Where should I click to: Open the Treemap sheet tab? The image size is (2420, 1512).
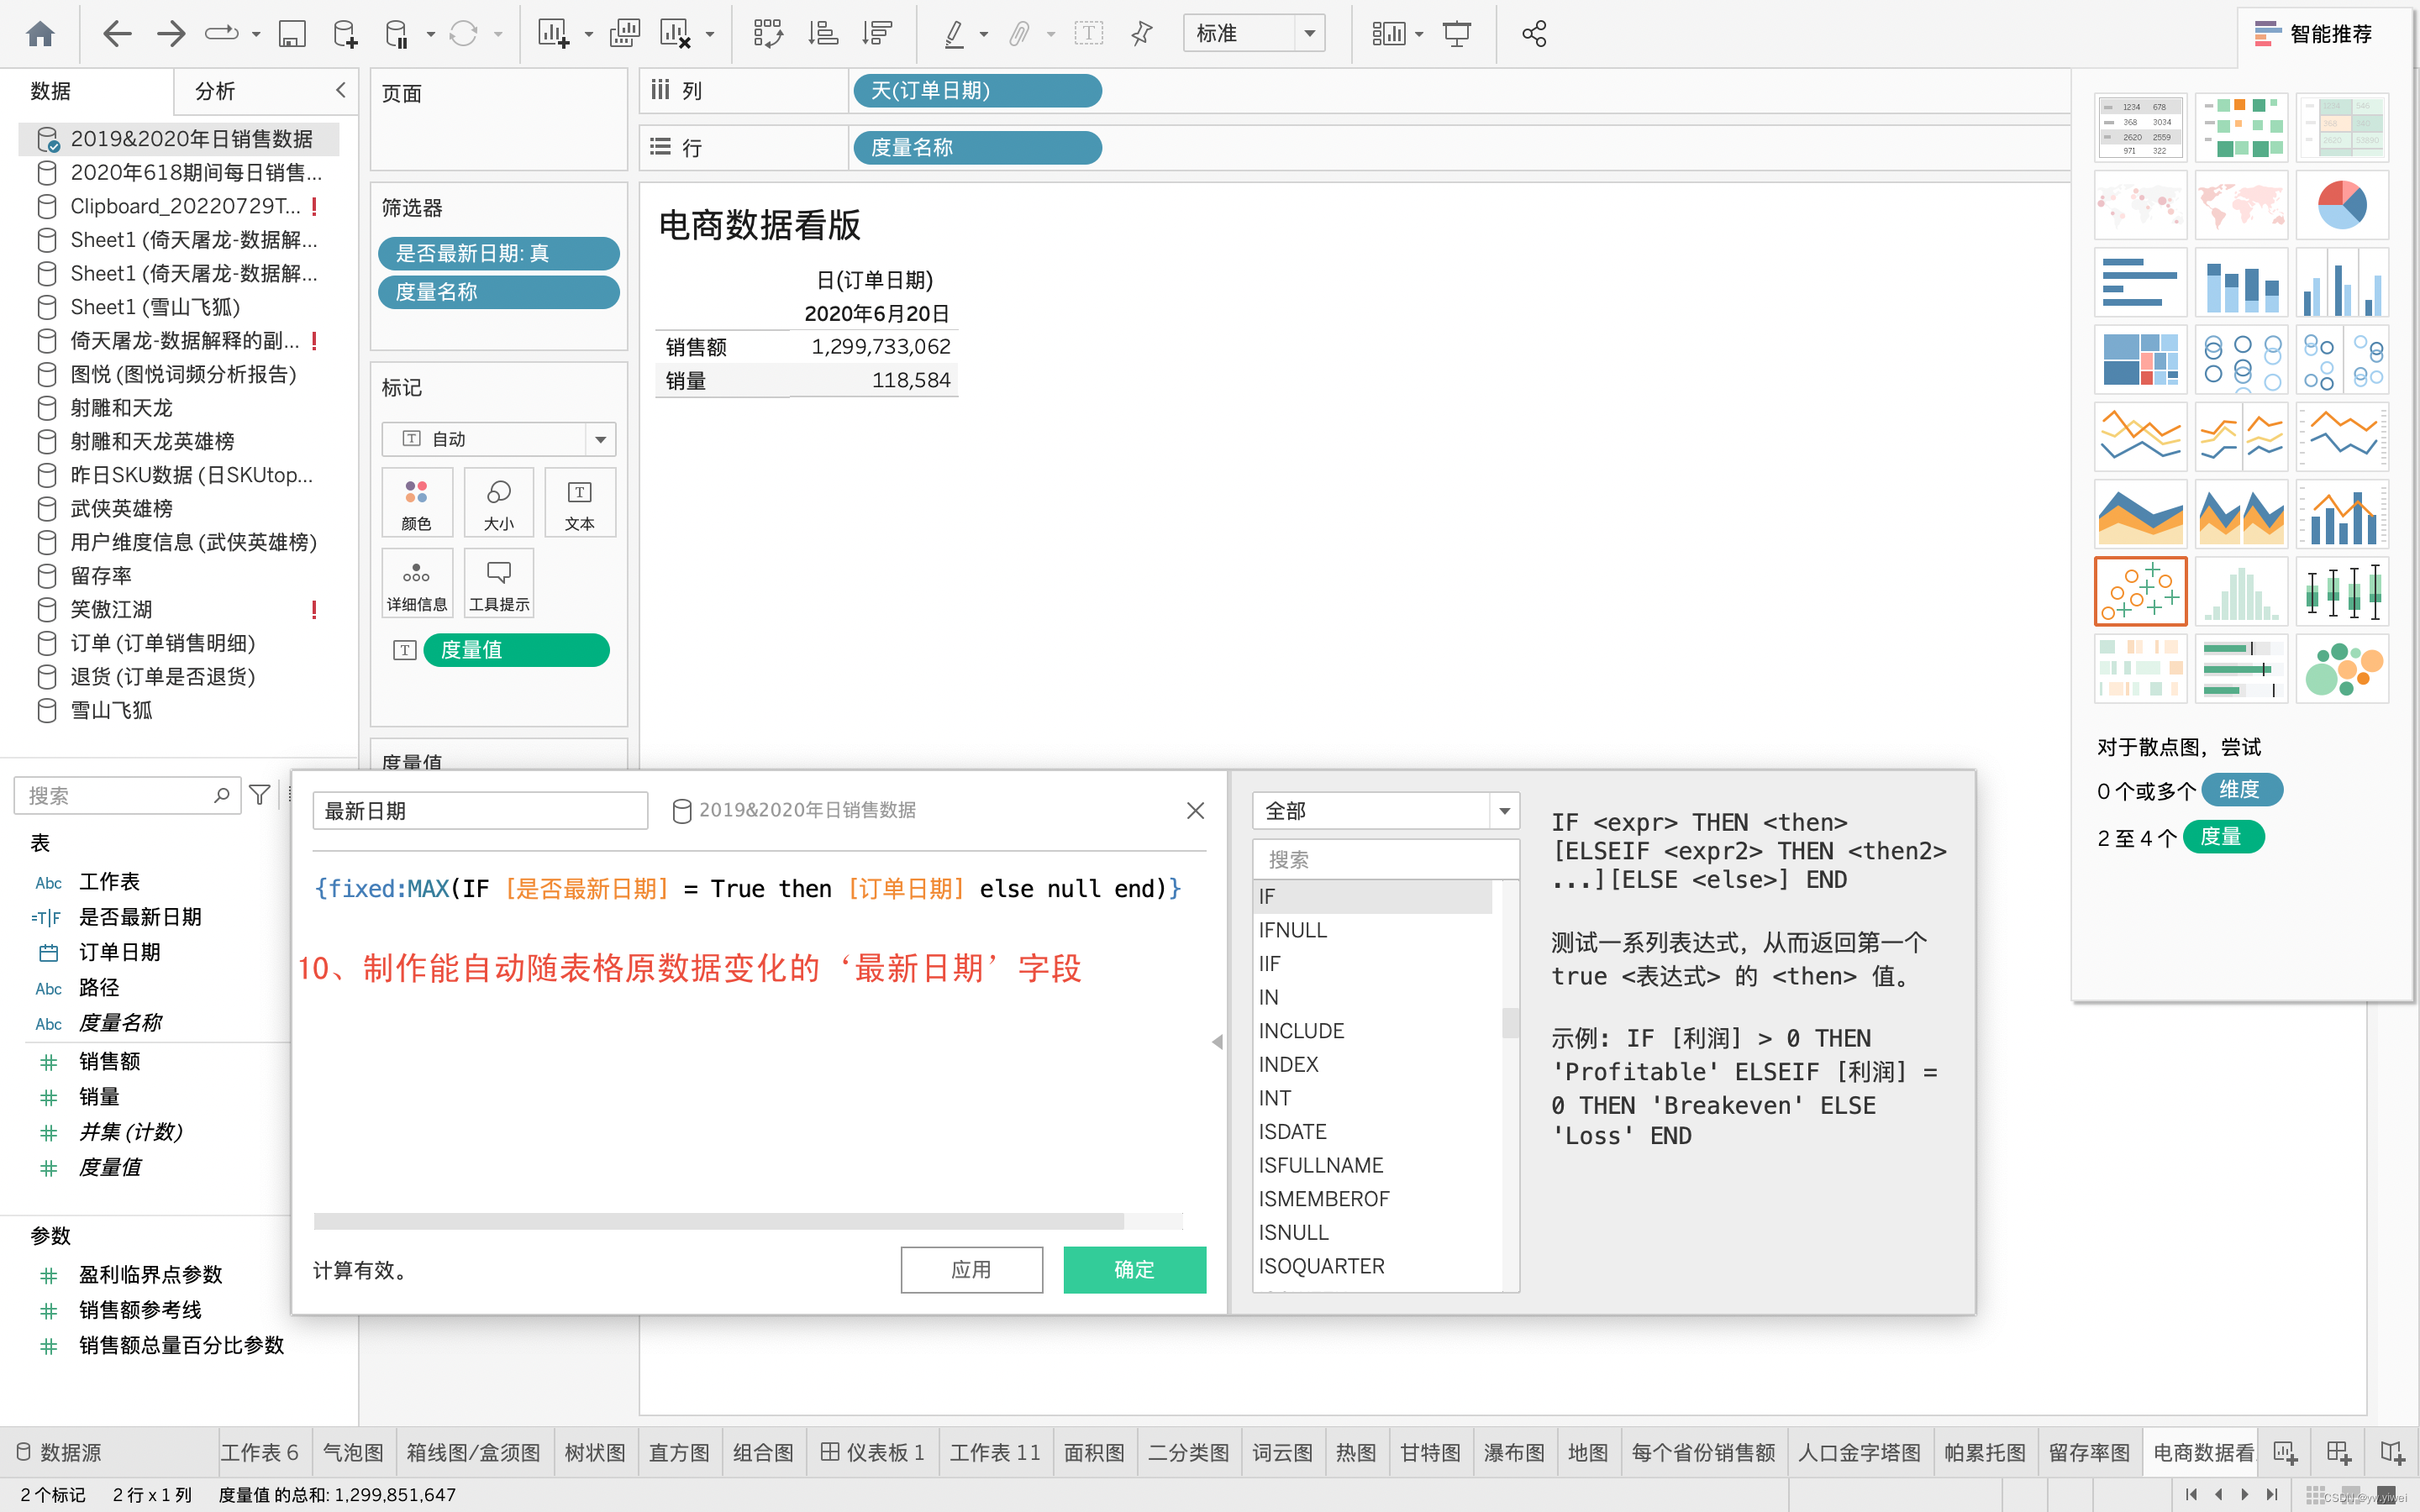594,1452
